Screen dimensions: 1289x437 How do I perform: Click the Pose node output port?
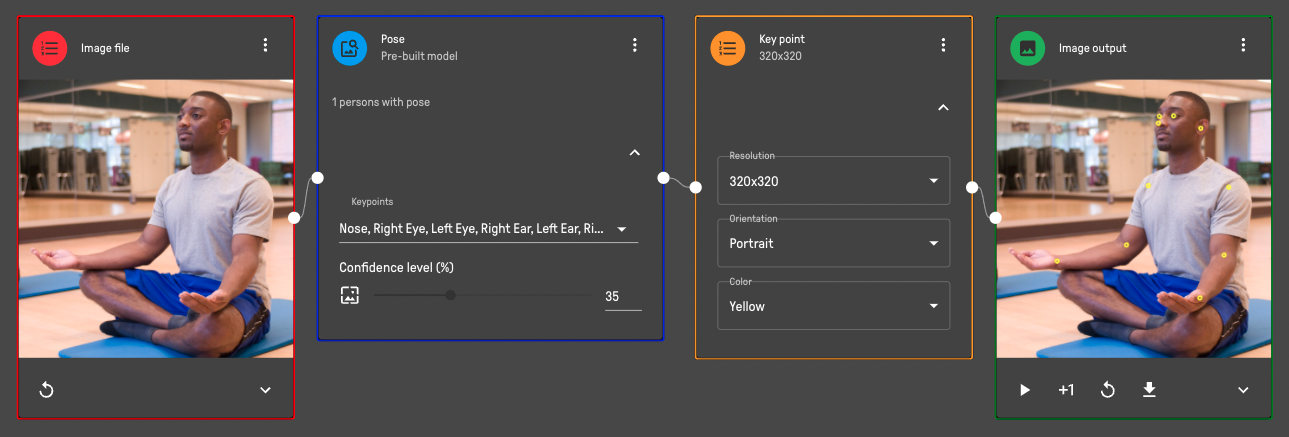tap(663, 178)
